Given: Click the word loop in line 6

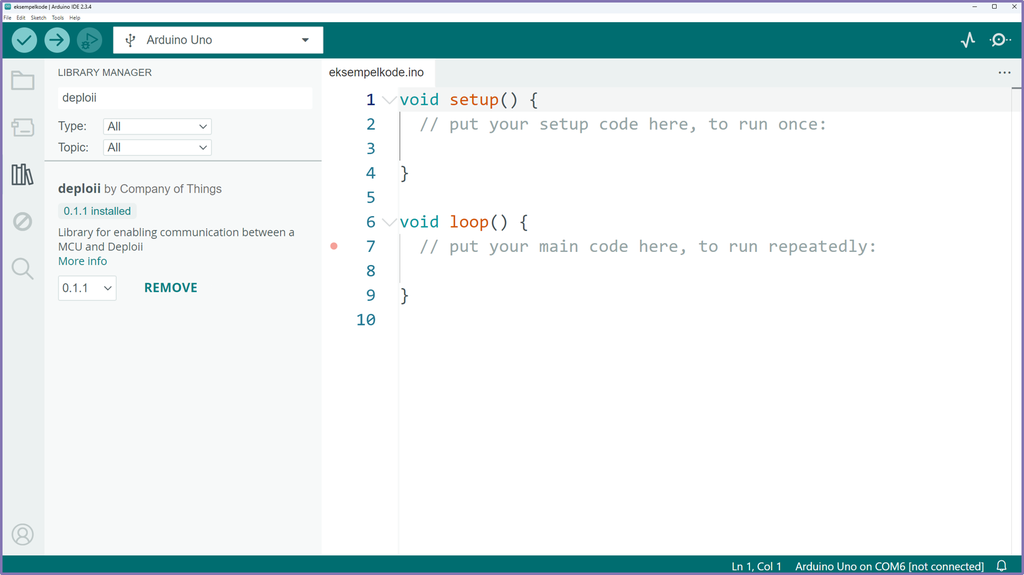Looking at the screenshot, I should [469, 222].
